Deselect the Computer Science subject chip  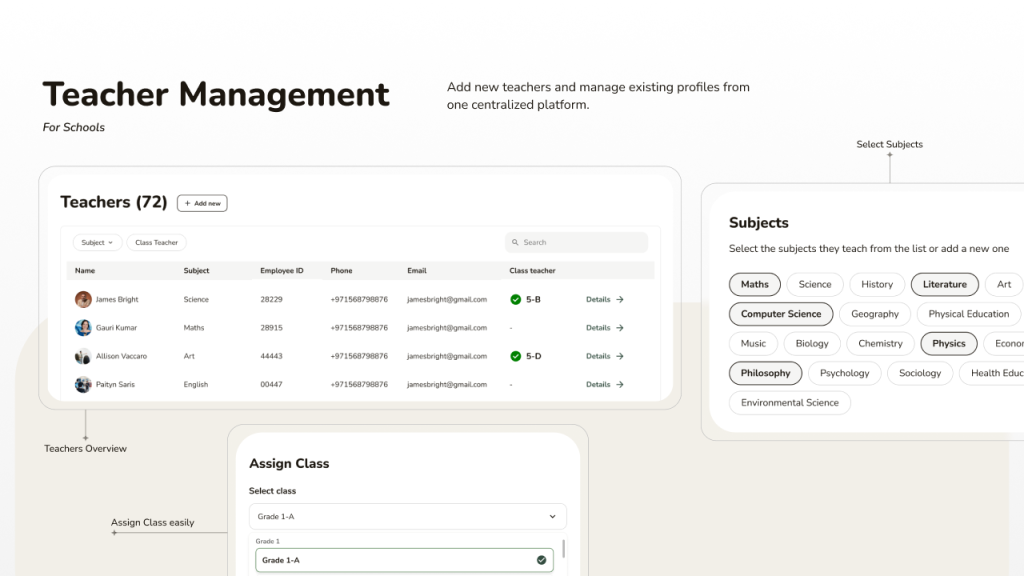[x=780, y=314]
